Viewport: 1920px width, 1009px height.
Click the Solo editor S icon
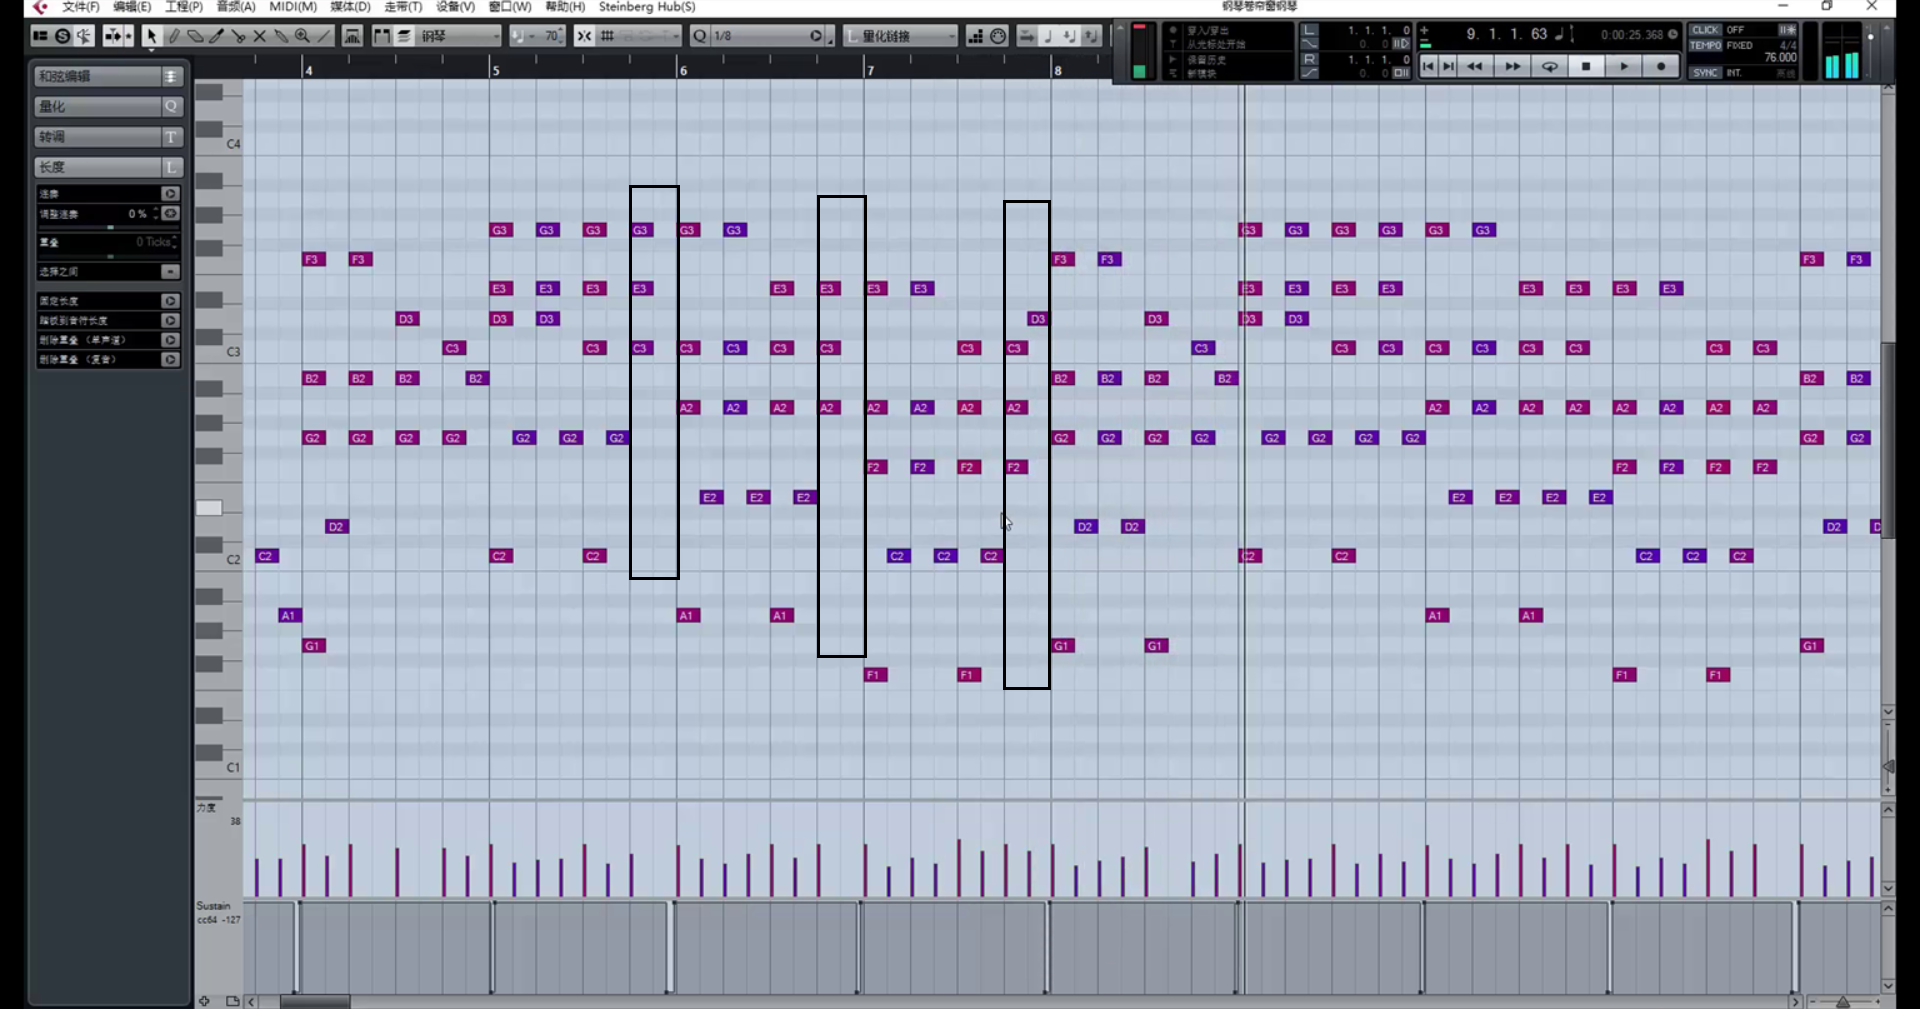pos(62,36)
